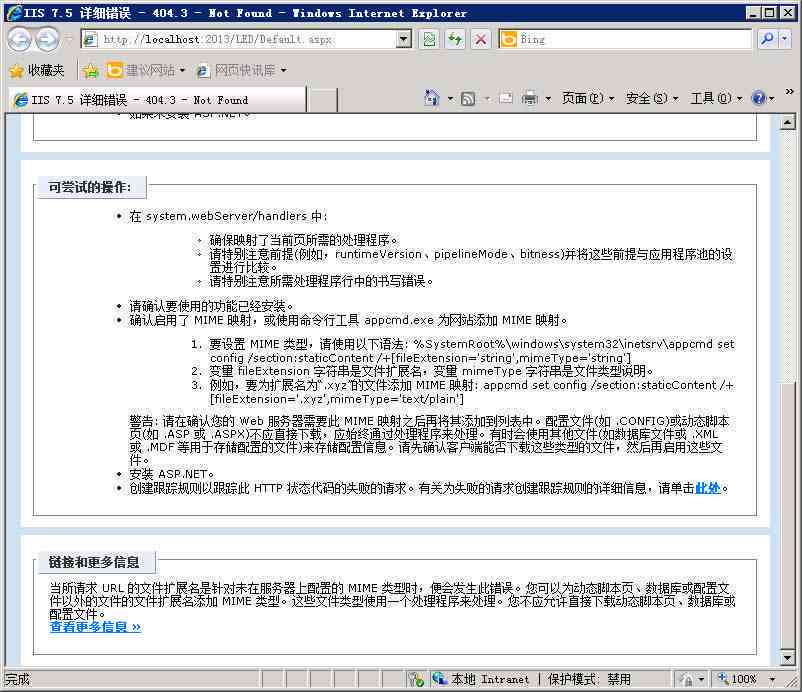802x692 pixels.
Task: Click the 100% zoom level button
Action: (738, 679)
